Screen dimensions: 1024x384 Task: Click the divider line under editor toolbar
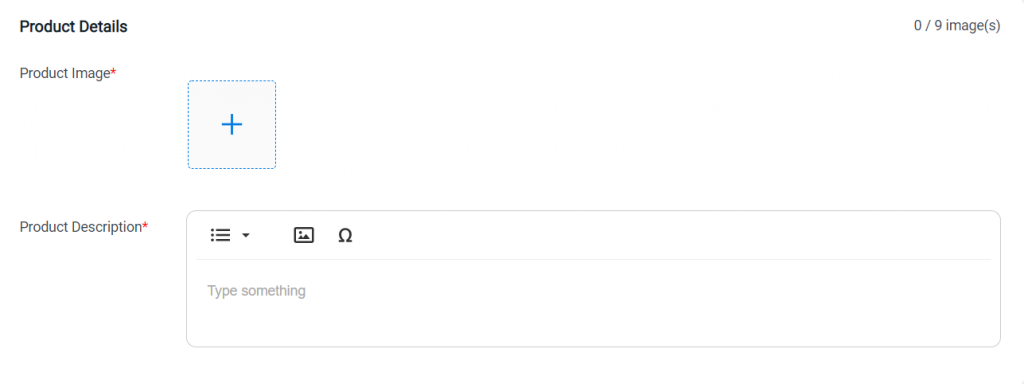(593, 259)
